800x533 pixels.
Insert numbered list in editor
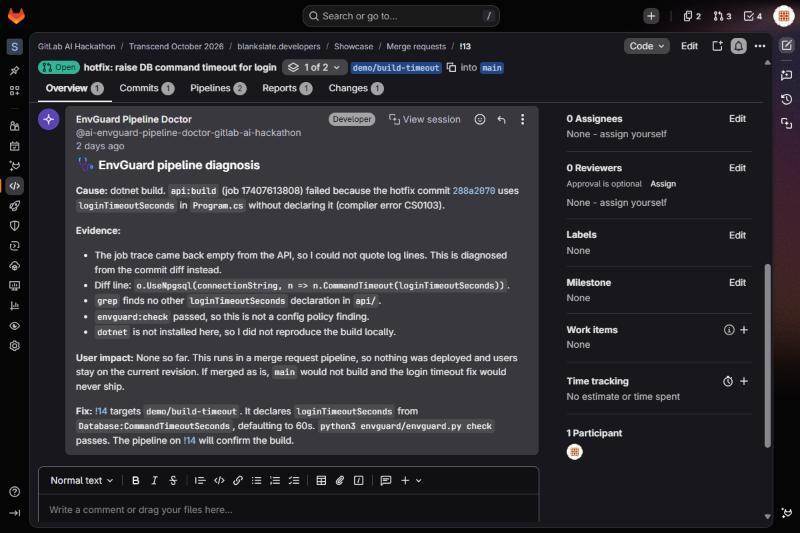click(x=275, y=480)
